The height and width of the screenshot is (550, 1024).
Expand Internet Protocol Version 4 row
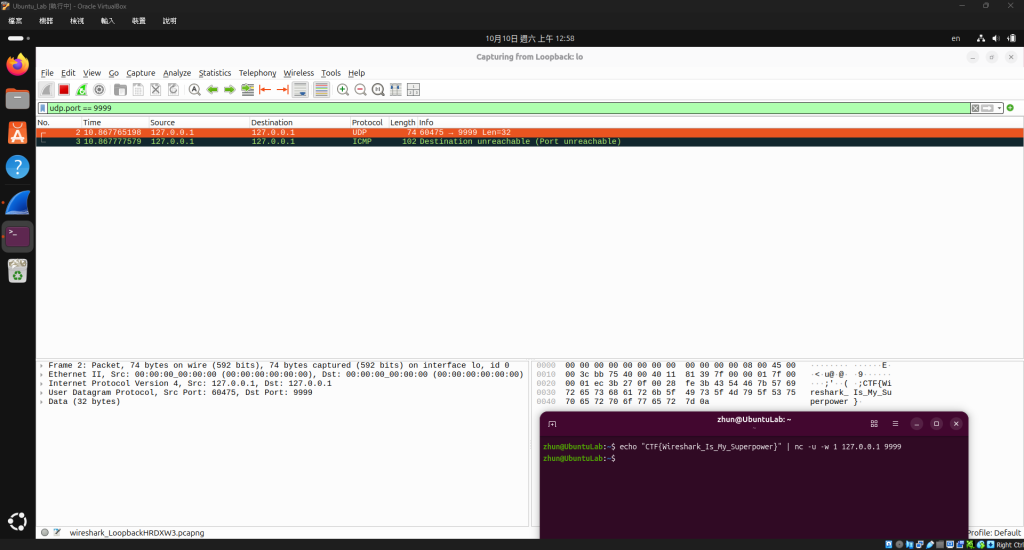(x=42, y=384)
